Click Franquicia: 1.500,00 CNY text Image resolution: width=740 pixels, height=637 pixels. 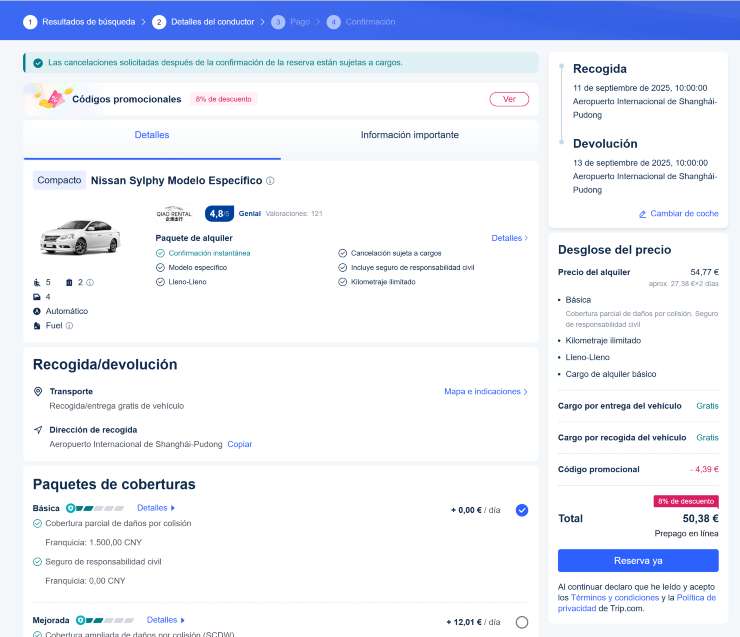93,543
